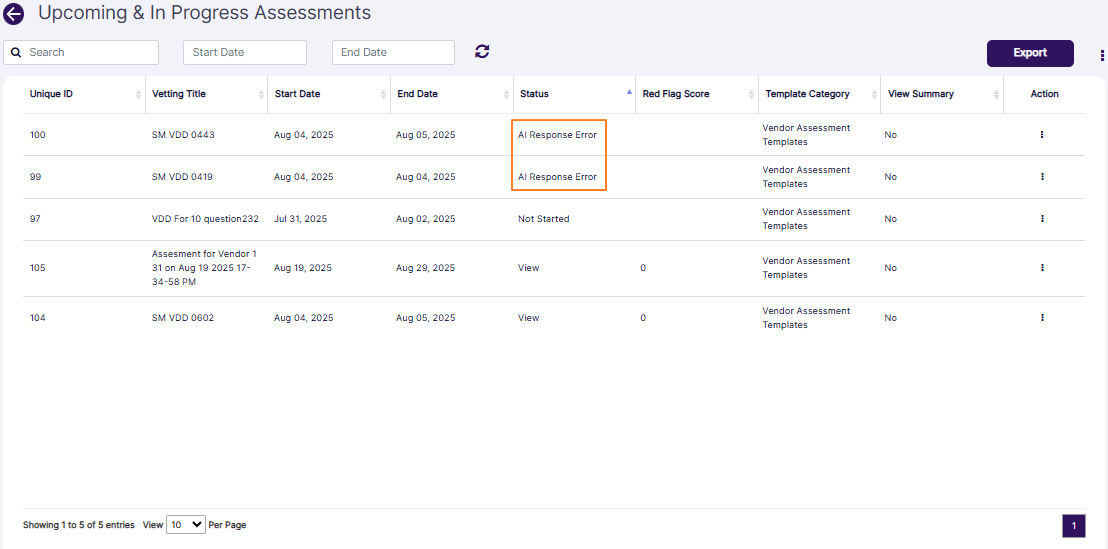Open action menu for VDD For 10 question232
1108x549 pixels.
coord(1042,219)
